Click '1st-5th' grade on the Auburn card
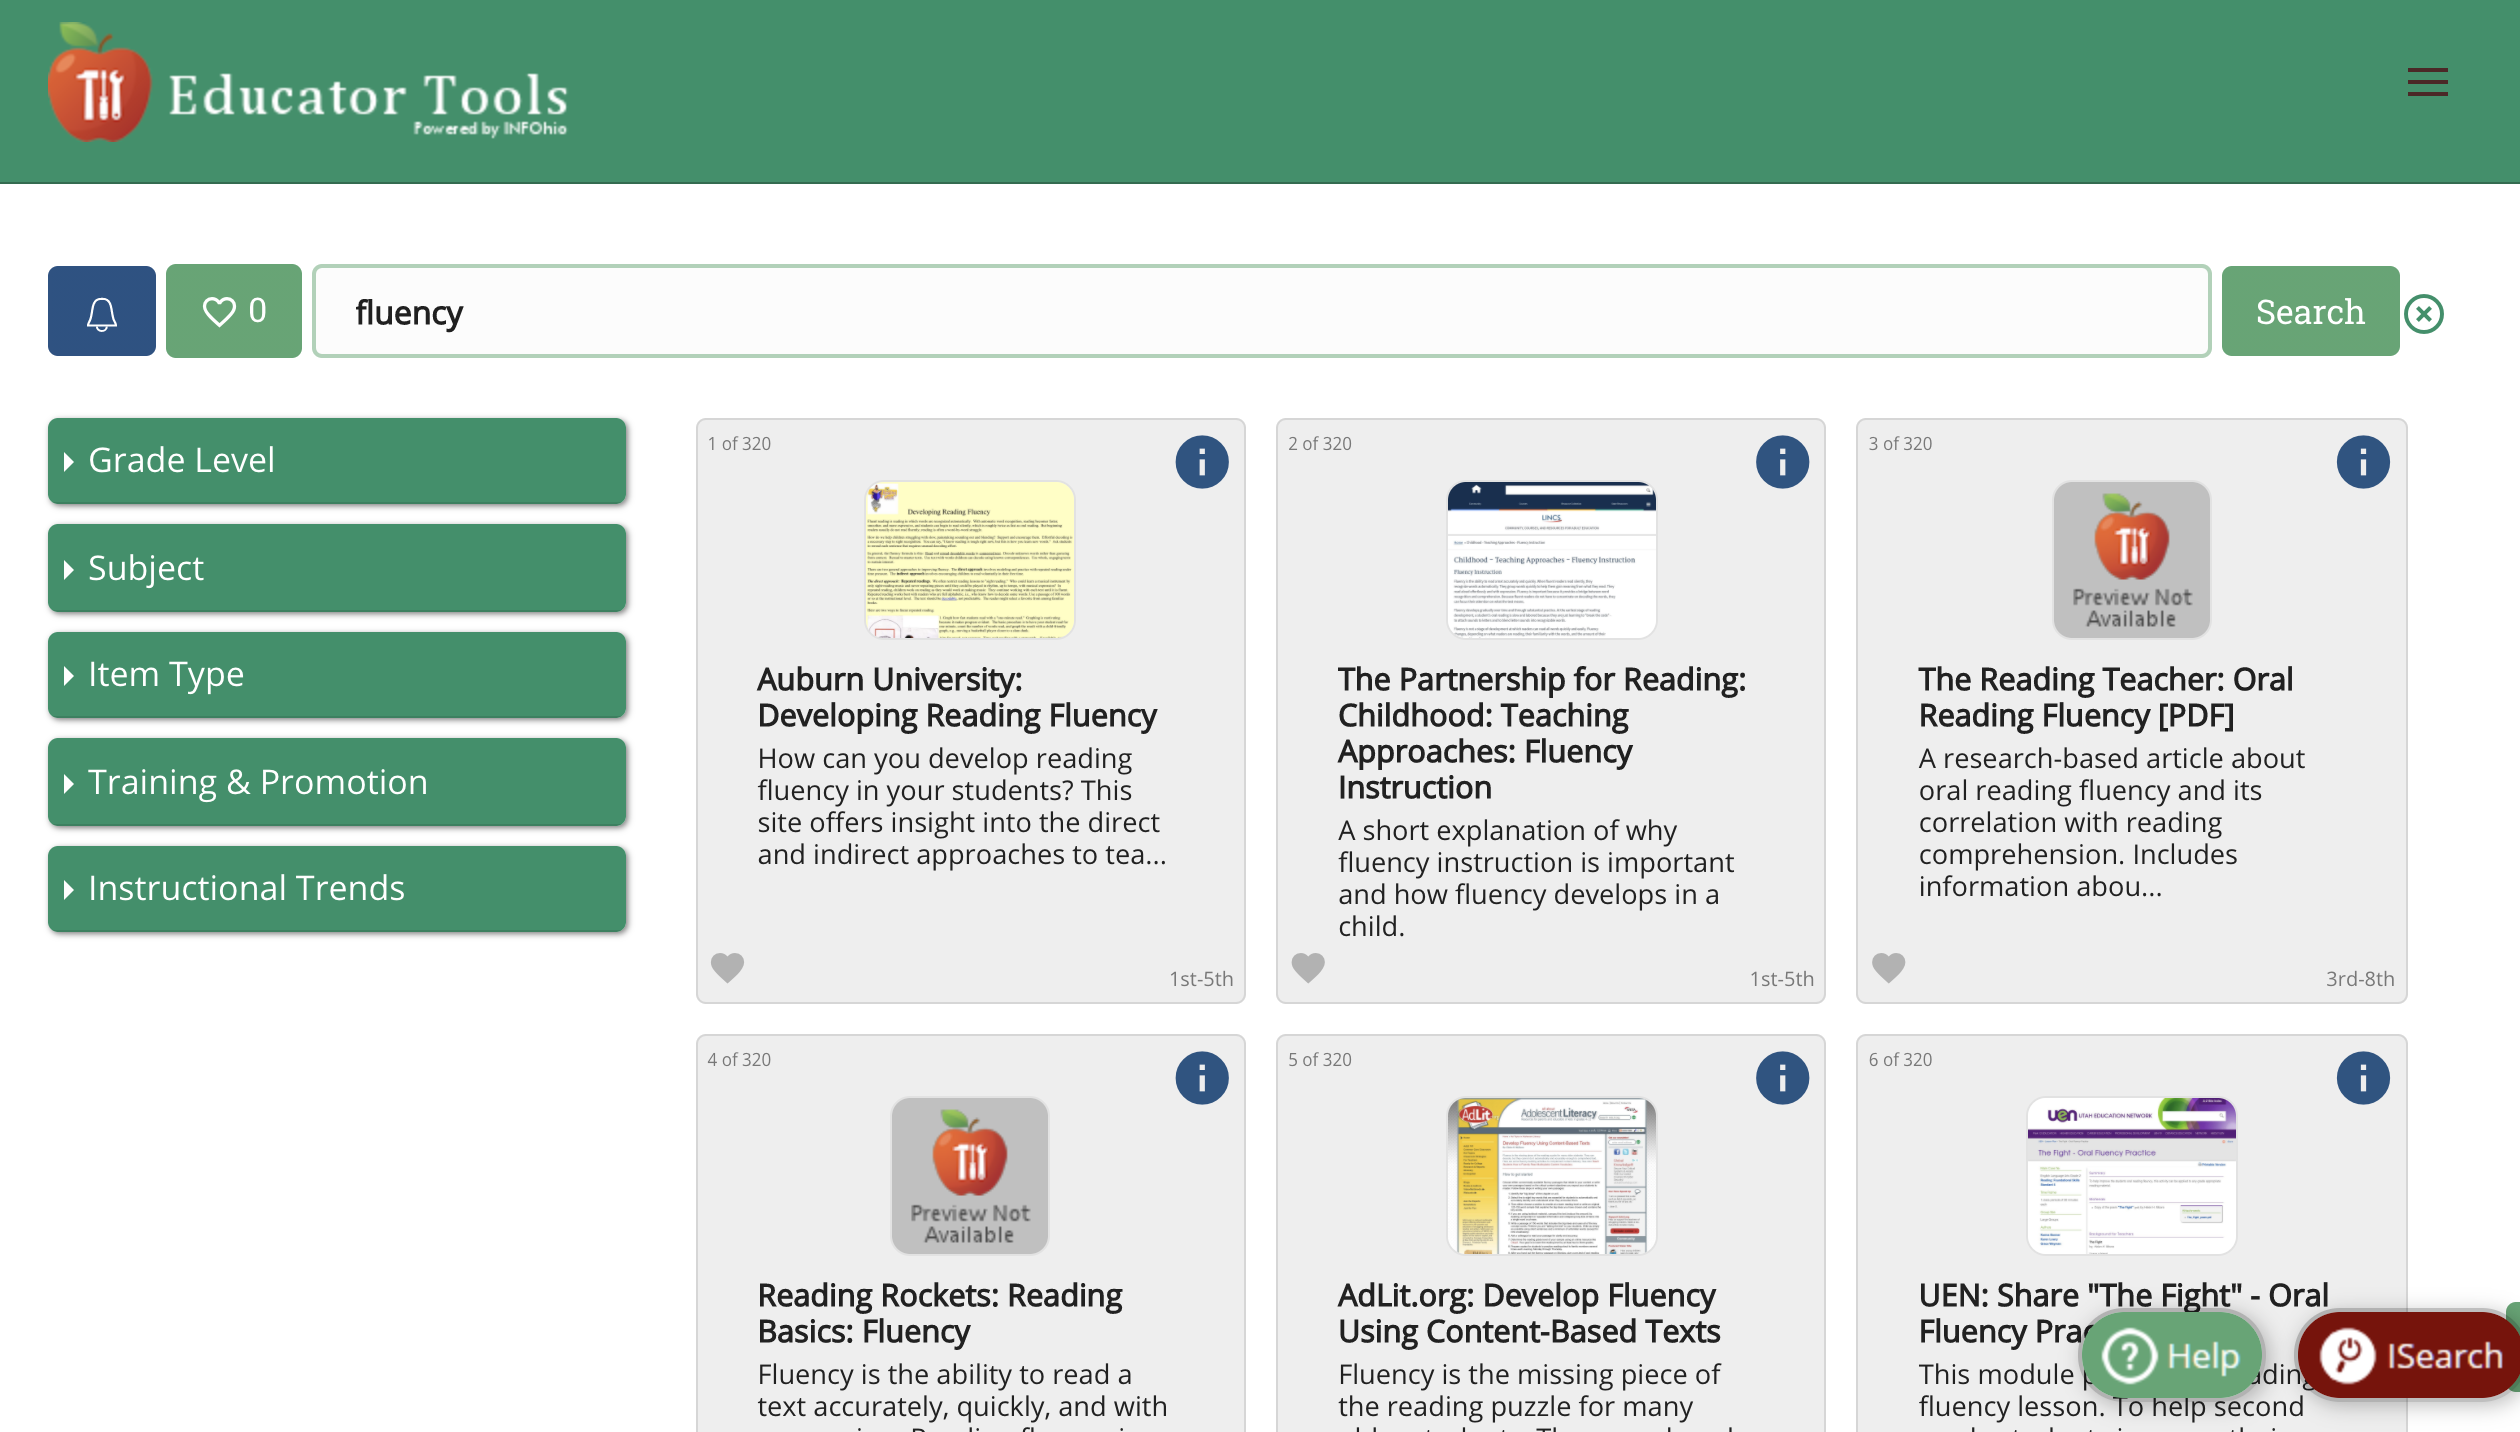 tap(1201, 978)
